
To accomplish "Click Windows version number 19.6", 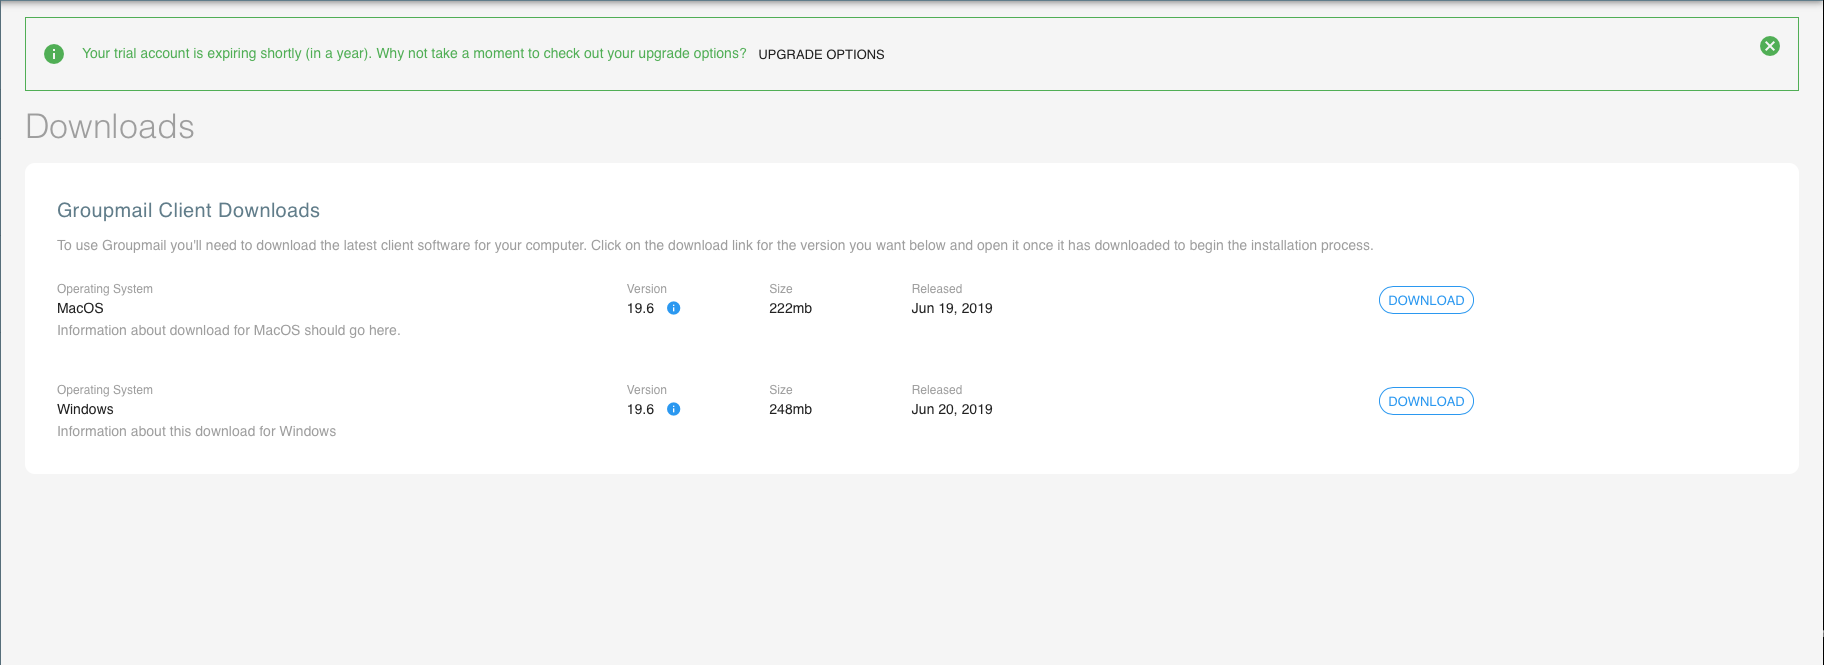I will 640,409.
